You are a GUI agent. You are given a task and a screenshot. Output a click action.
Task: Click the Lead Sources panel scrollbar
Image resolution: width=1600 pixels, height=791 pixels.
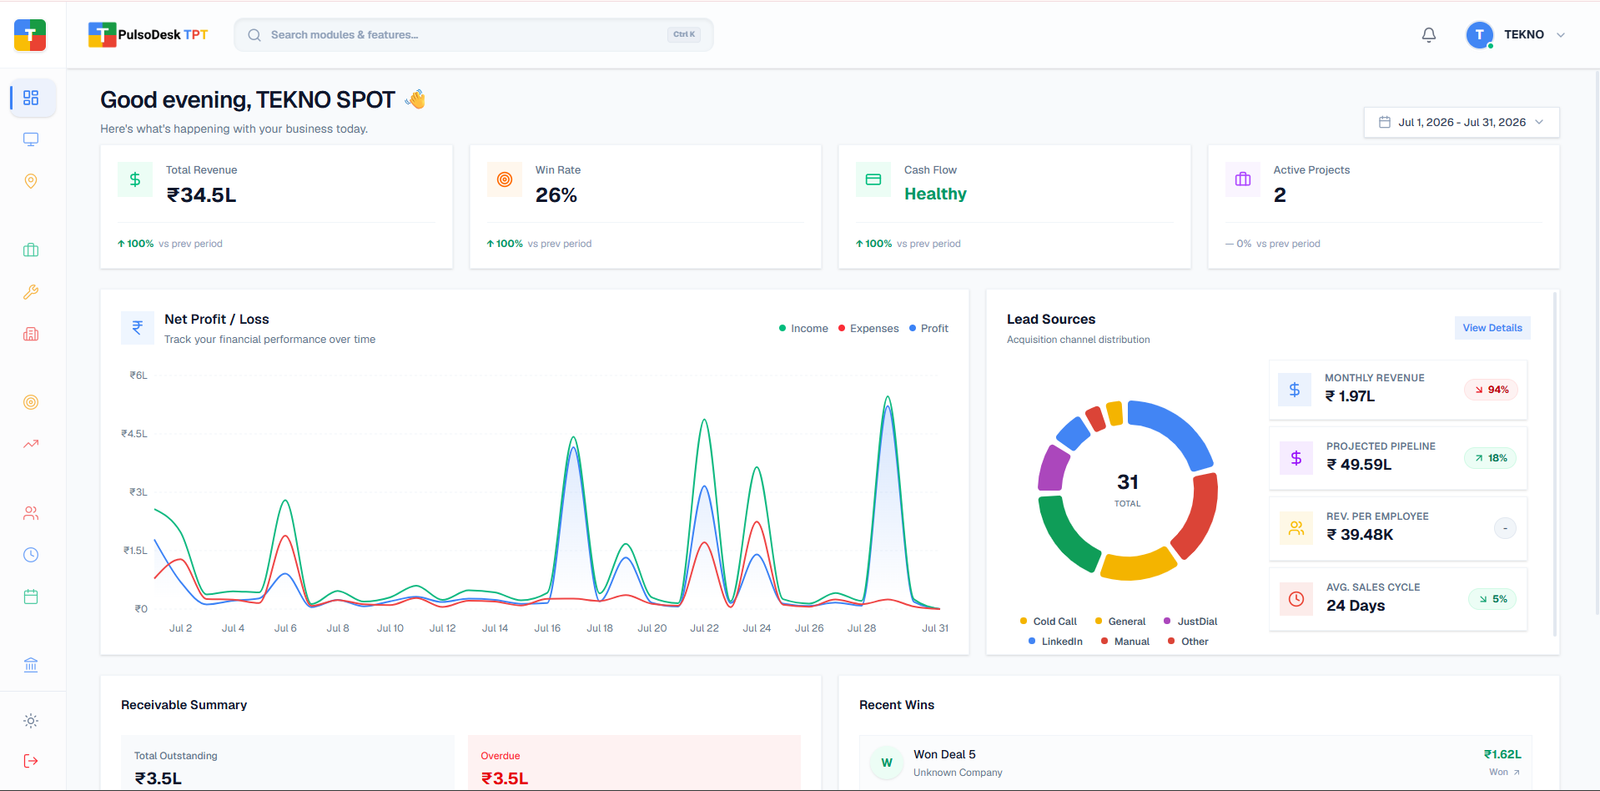[1555, 464]
